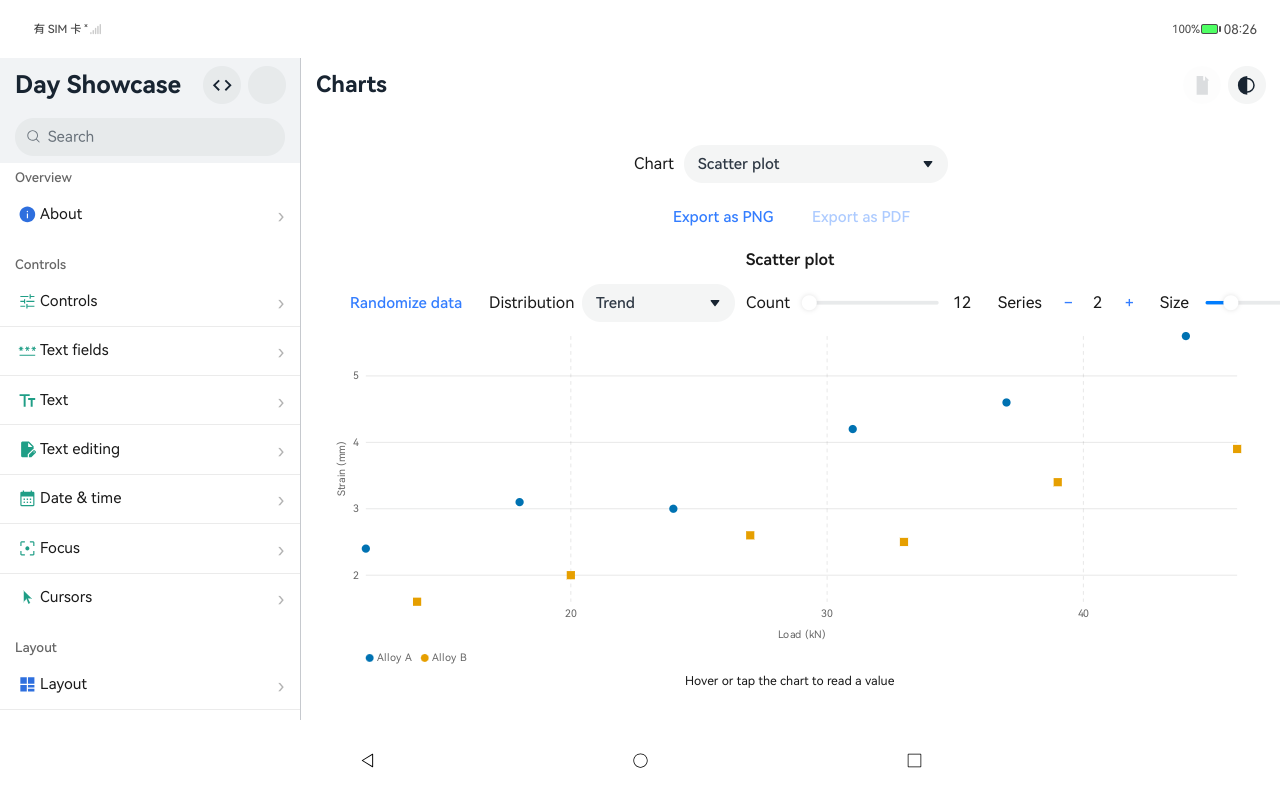Screen dimensions: 1280x800
Task: Click the document icon in the Charts header
Action: [x=1202, y=85]
